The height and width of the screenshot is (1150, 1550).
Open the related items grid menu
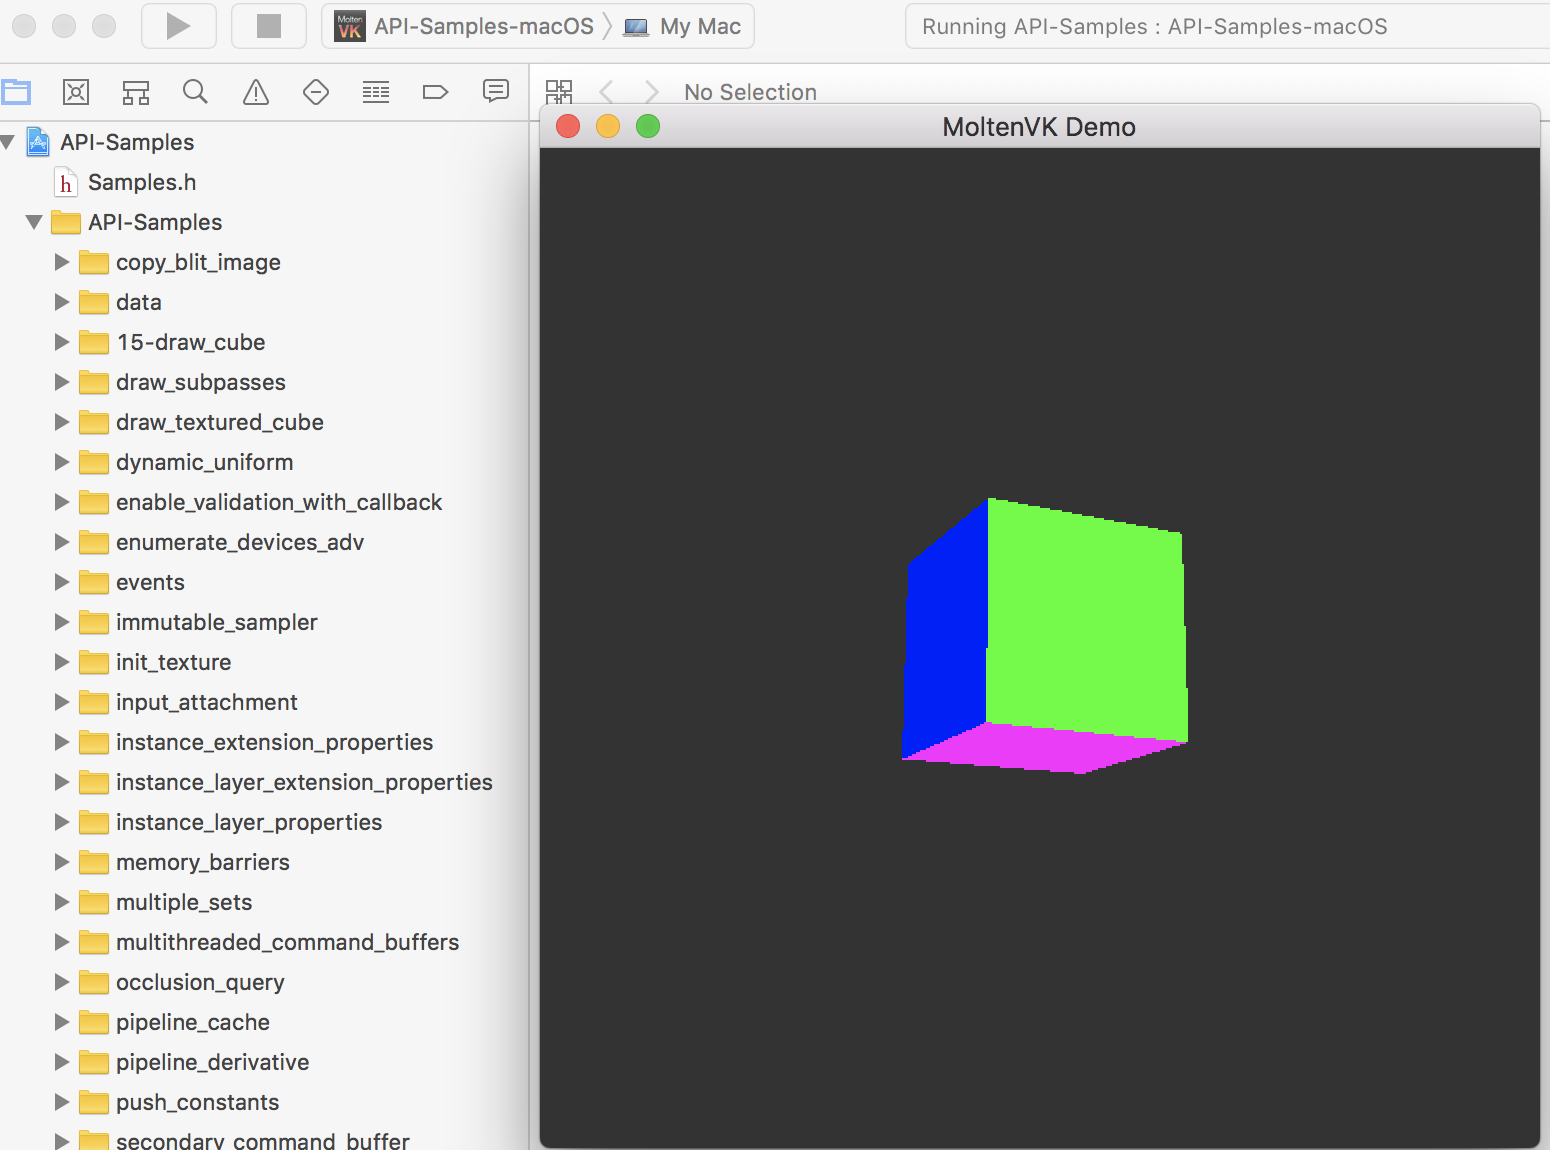pos(559,92)
